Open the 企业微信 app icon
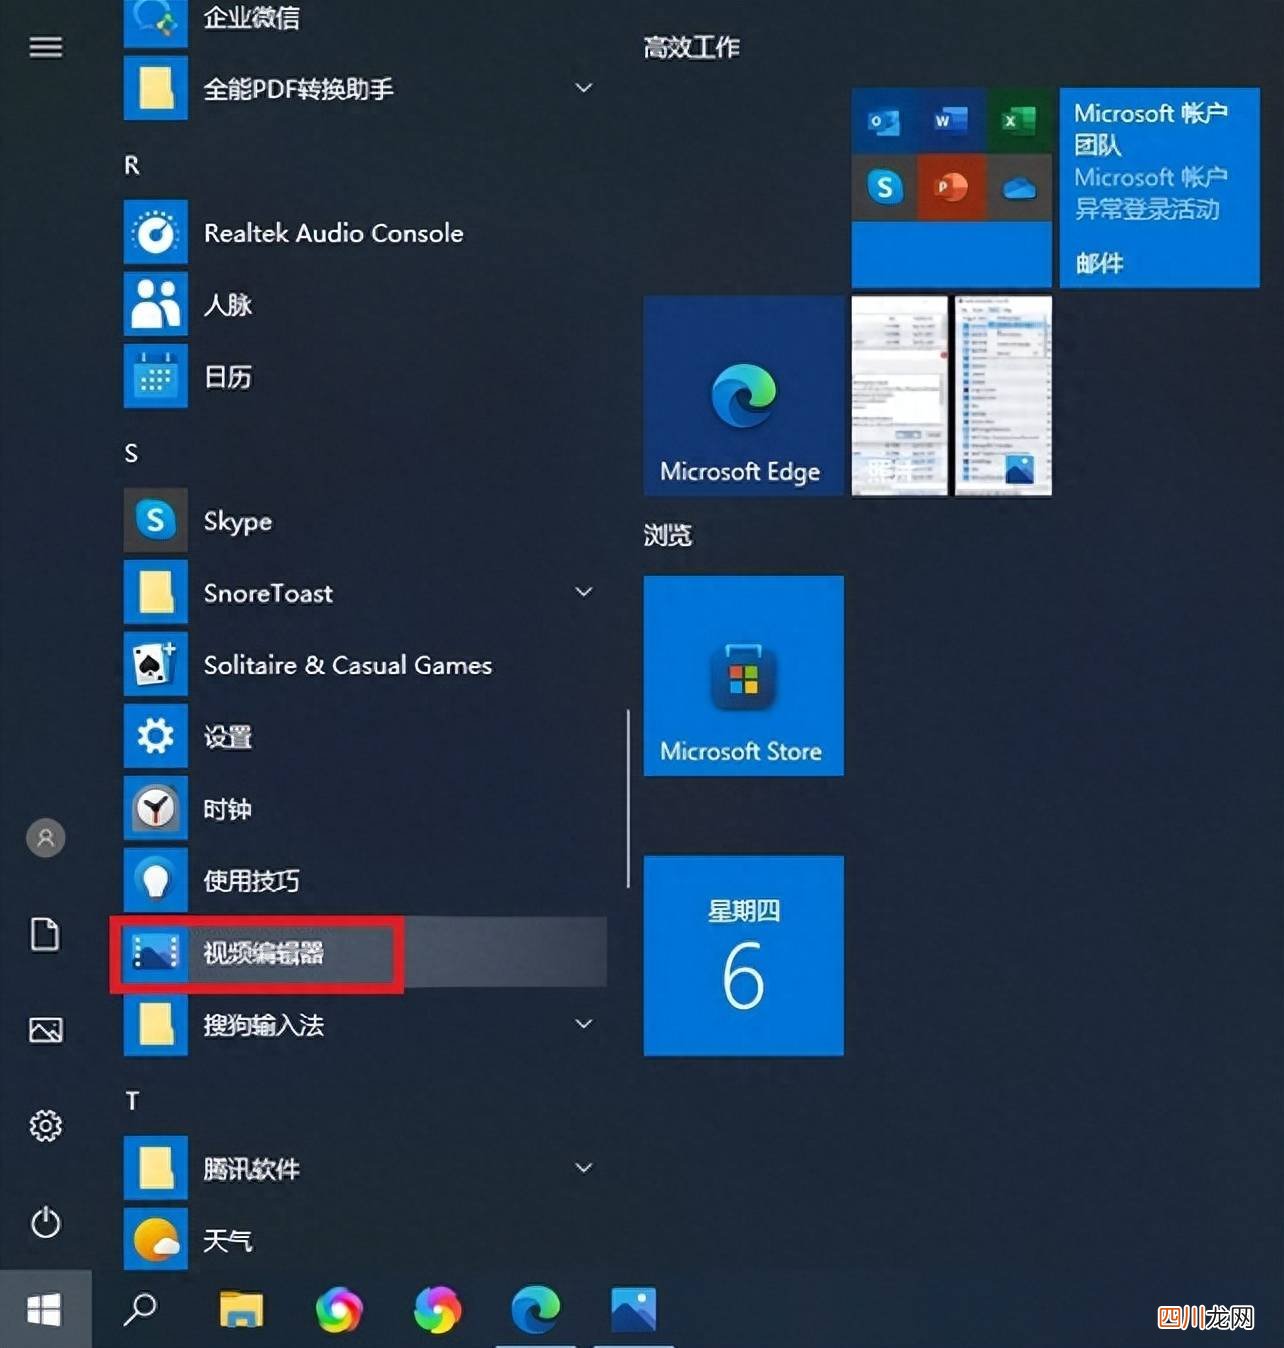This screenshot has height=1348, width=1284. 155,22
